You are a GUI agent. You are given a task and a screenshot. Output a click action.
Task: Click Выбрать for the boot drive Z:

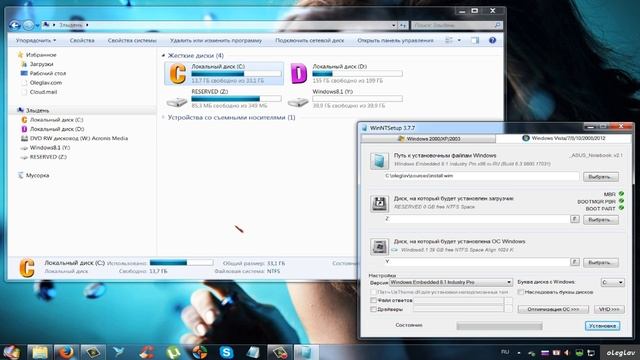pyautogui.click(x=600, y=220)
